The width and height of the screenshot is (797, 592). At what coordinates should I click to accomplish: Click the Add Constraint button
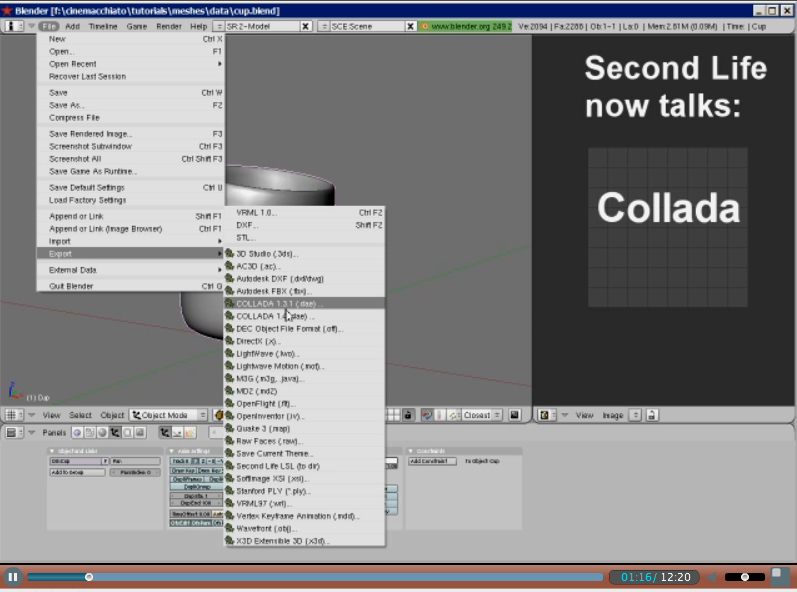[432, 461]
